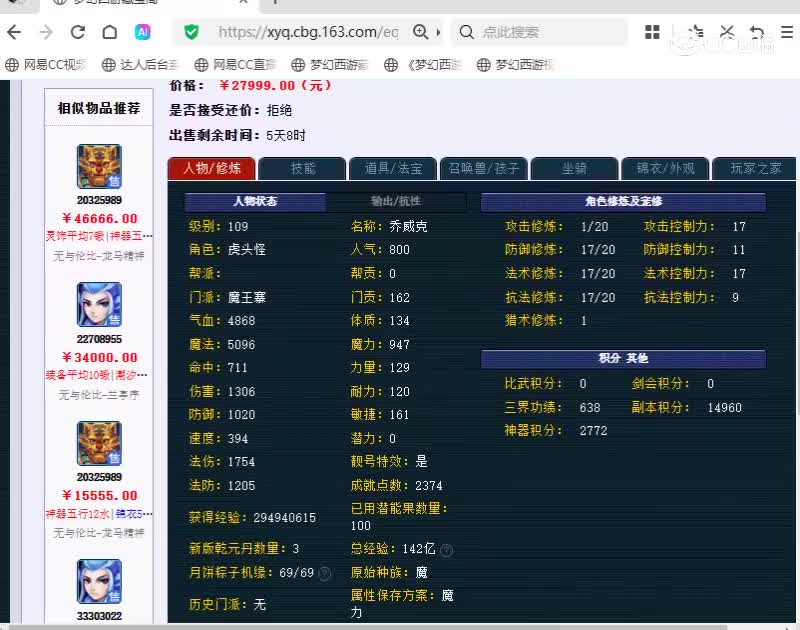
Task: Click the 成就点数 value 2374
Action: 429,486
